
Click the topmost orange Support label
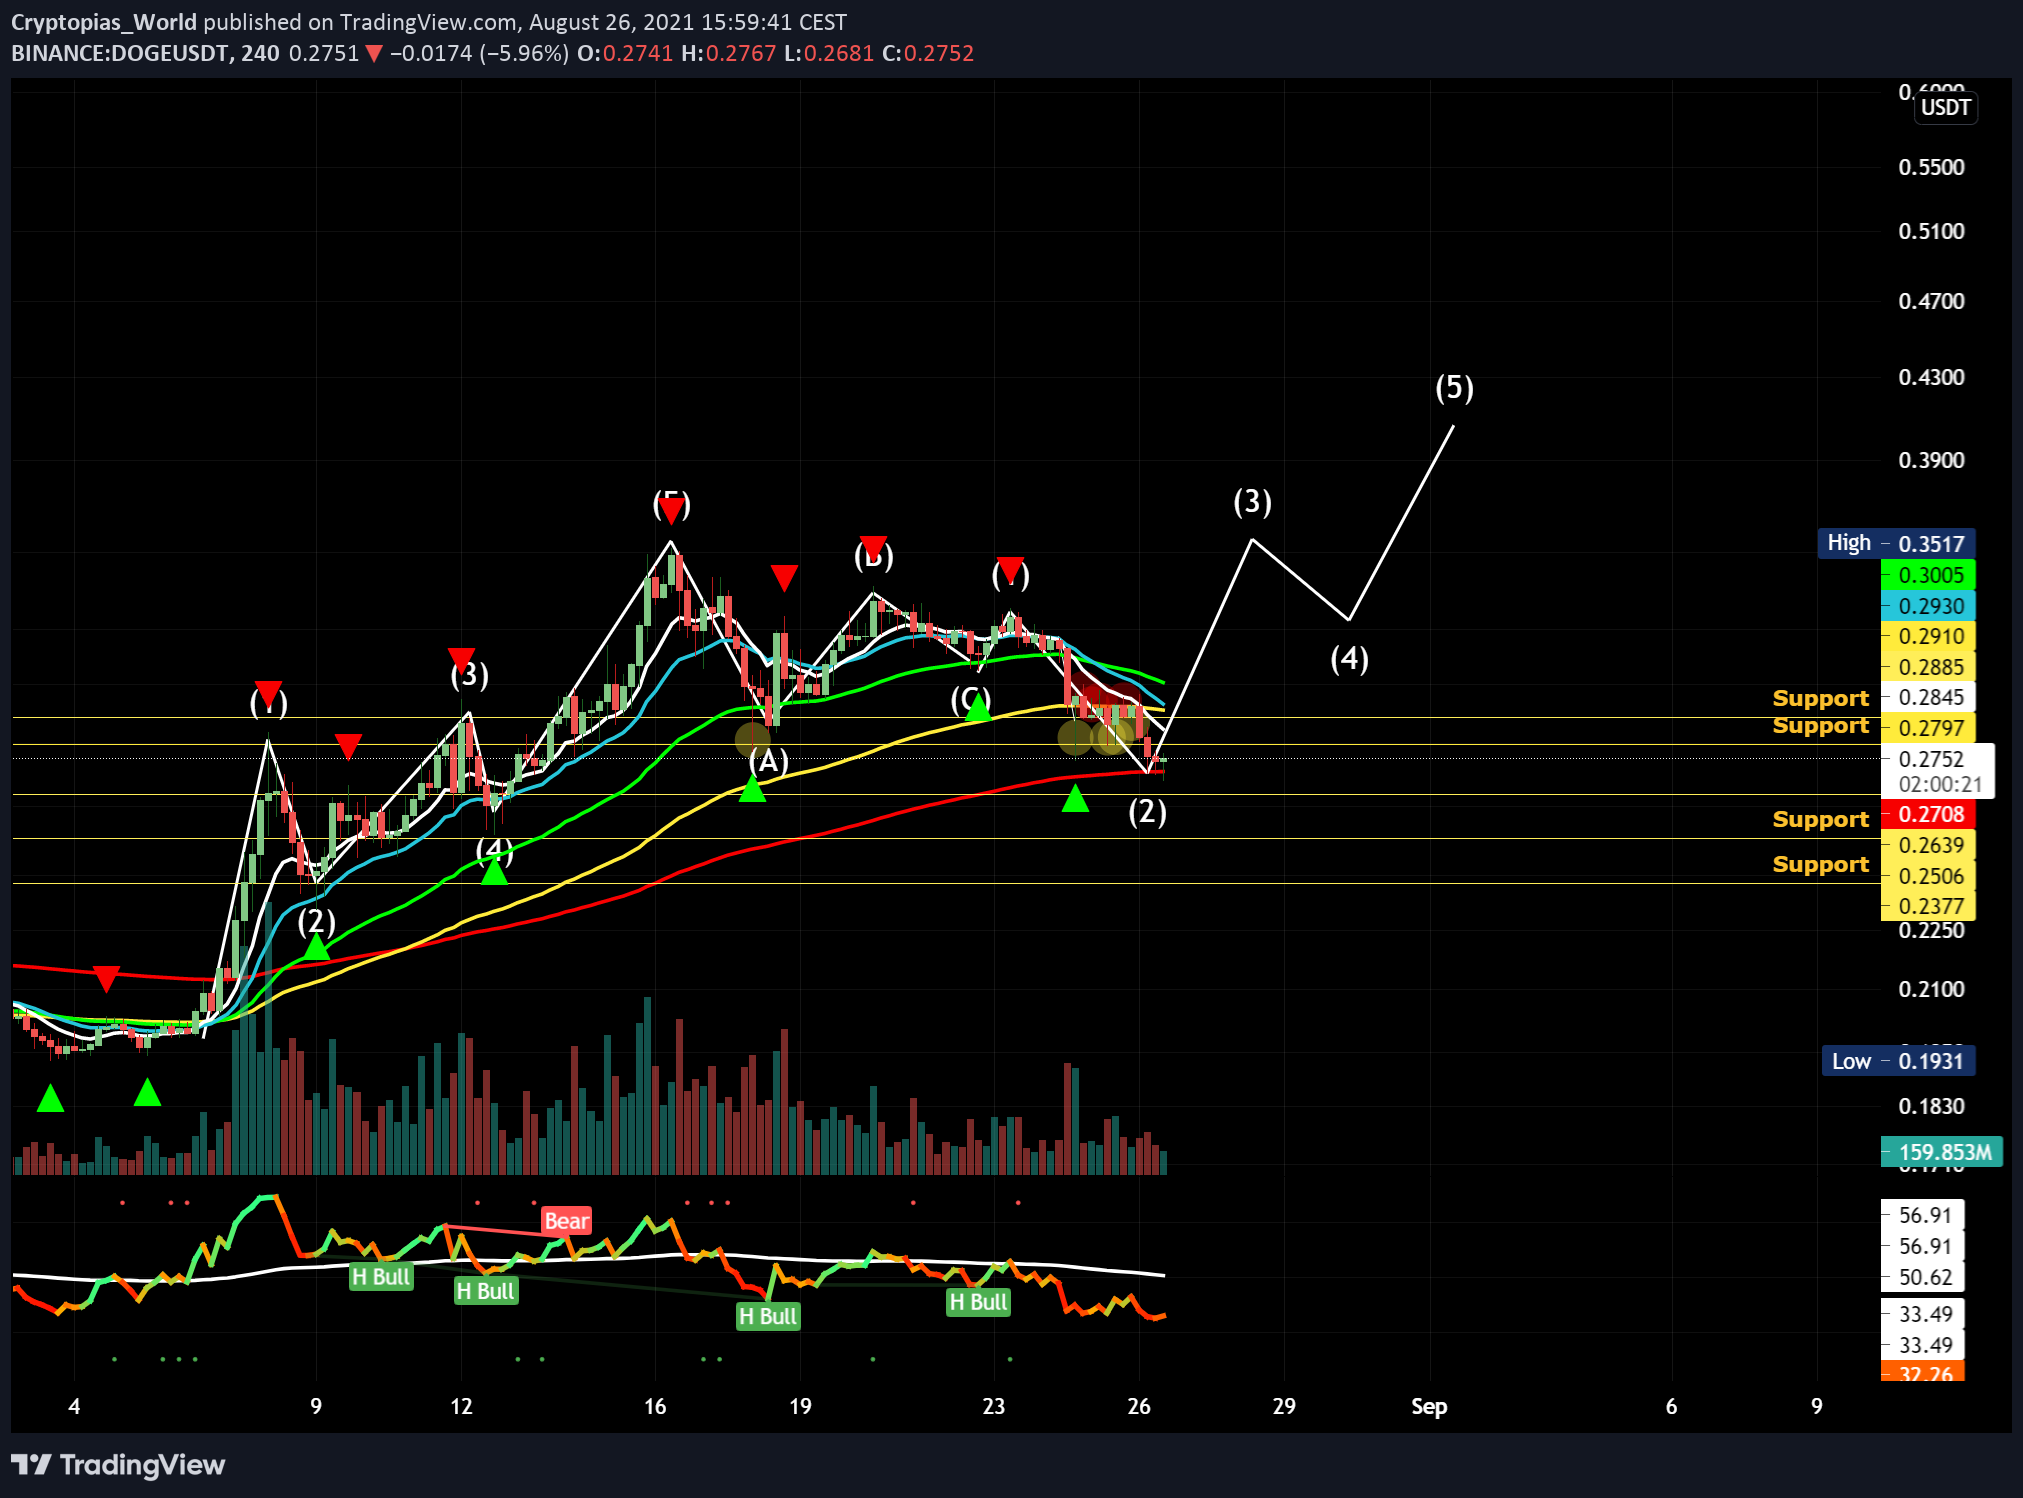[x=1820, y=698]
